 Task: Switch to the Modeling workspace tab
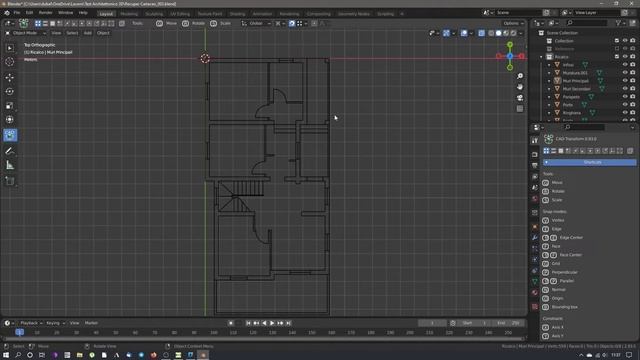(x=129, y=14)
